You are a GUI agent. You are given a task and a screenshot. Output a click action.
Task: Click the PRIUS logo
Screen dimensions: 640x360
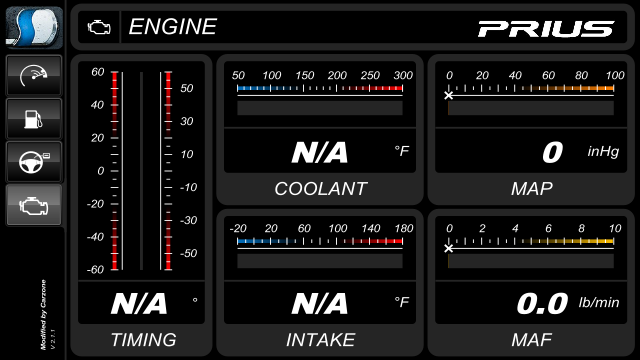[546, 29]
